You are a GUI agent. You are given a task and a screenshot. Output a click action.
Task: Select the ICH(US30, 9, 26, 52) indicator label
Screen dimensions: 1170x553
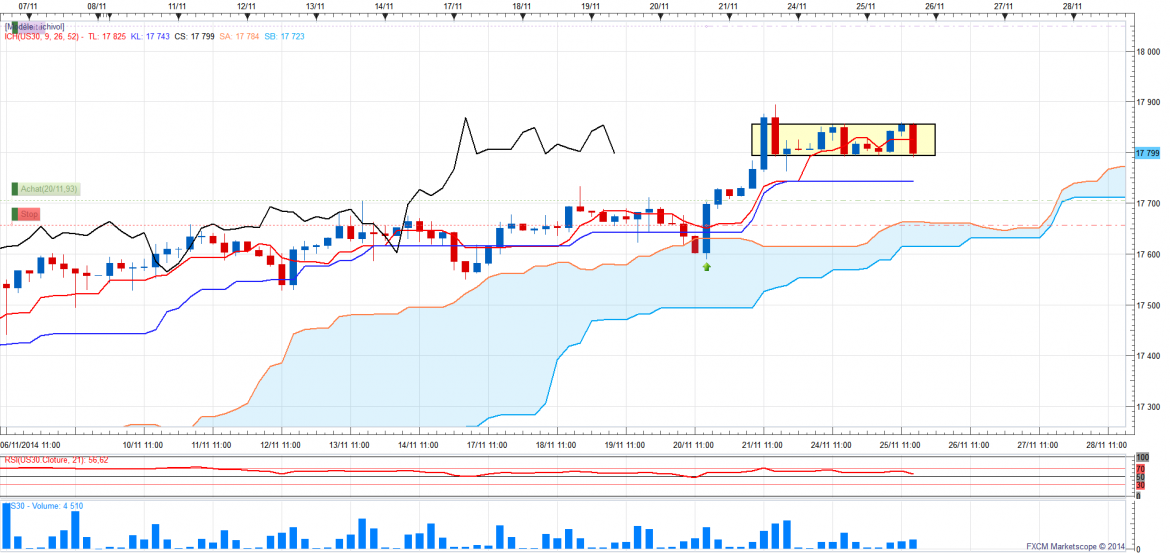[43, 36]
